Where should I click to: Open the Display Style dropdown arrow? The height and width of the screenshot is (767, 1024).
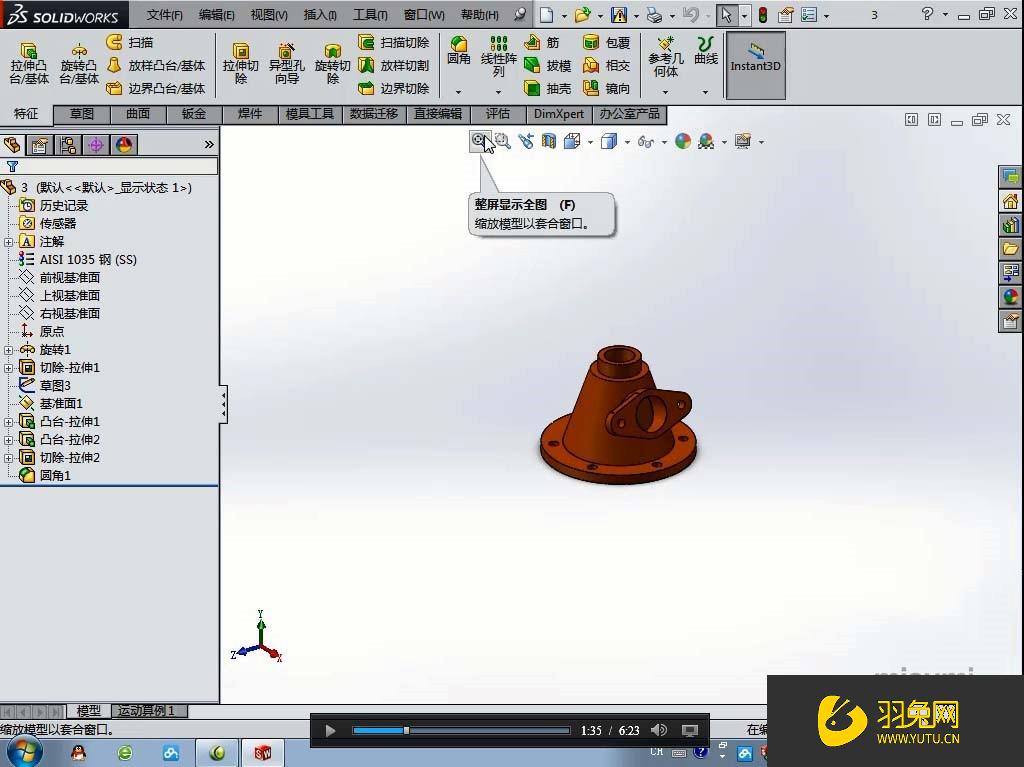pyautogui.click(x=627, y=141)
